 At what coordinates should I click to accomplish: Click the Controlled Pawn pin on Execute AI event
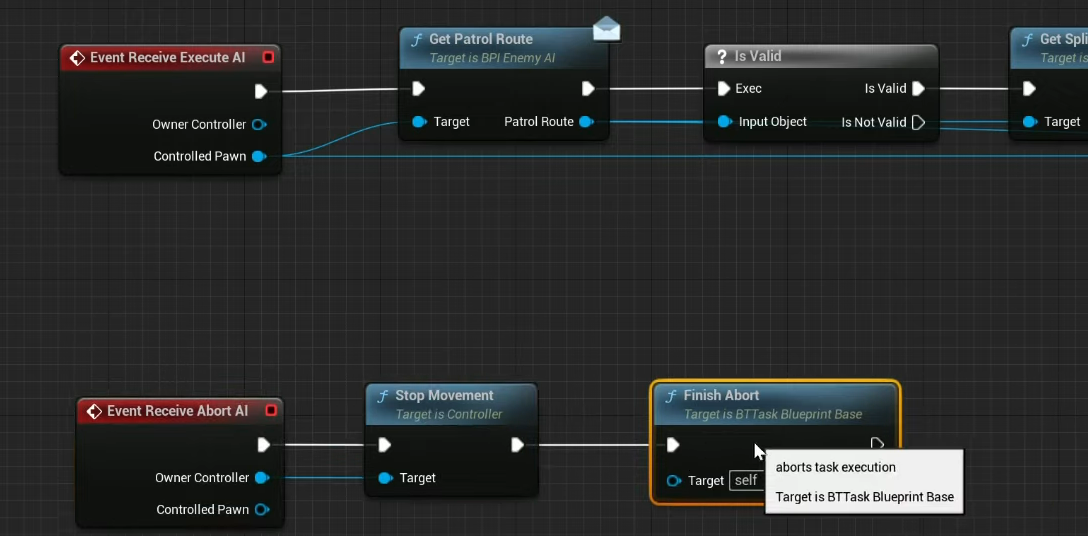click(259, 156)
